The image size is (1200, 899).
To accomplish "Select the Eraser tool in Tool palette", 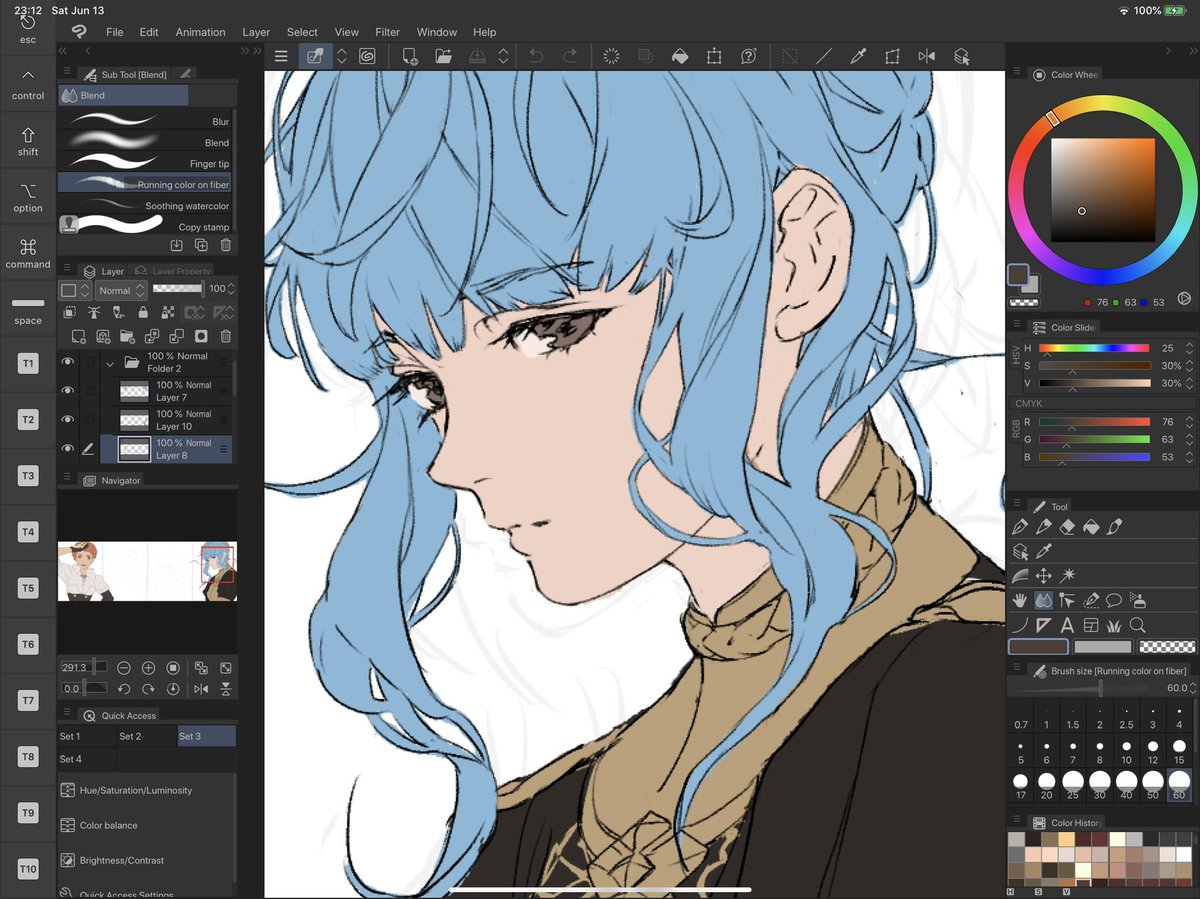I will click(x=1067, y=526).
